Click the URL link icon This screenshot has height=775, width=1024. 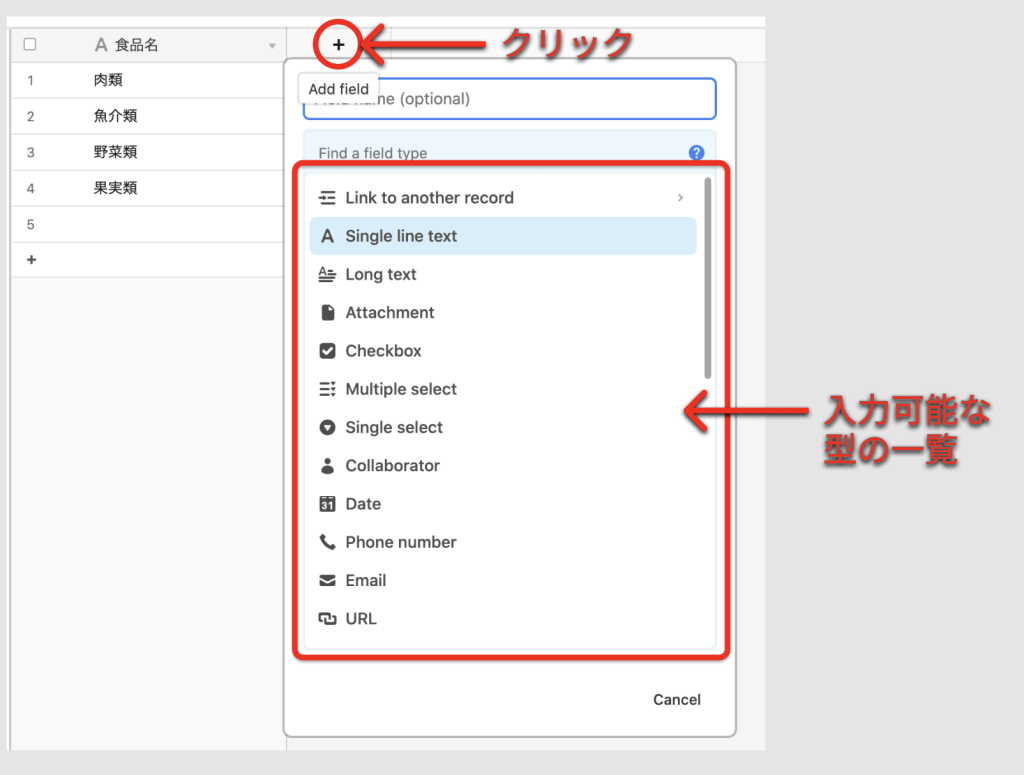(327, 619)
